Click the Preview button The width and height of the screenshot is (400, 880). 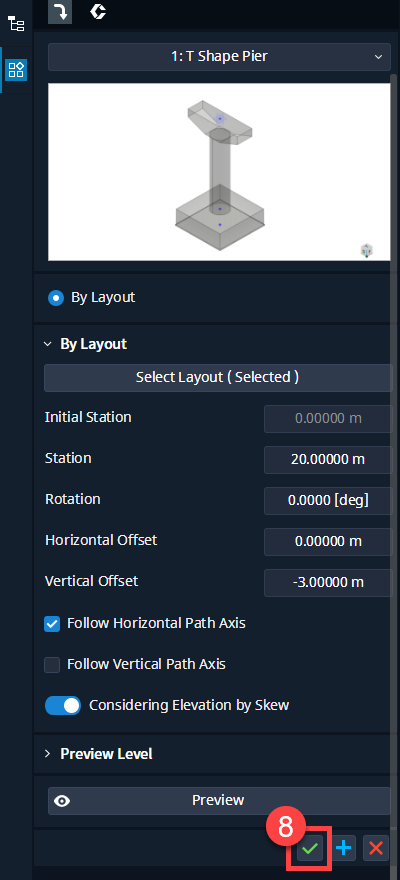coord(219,800)
